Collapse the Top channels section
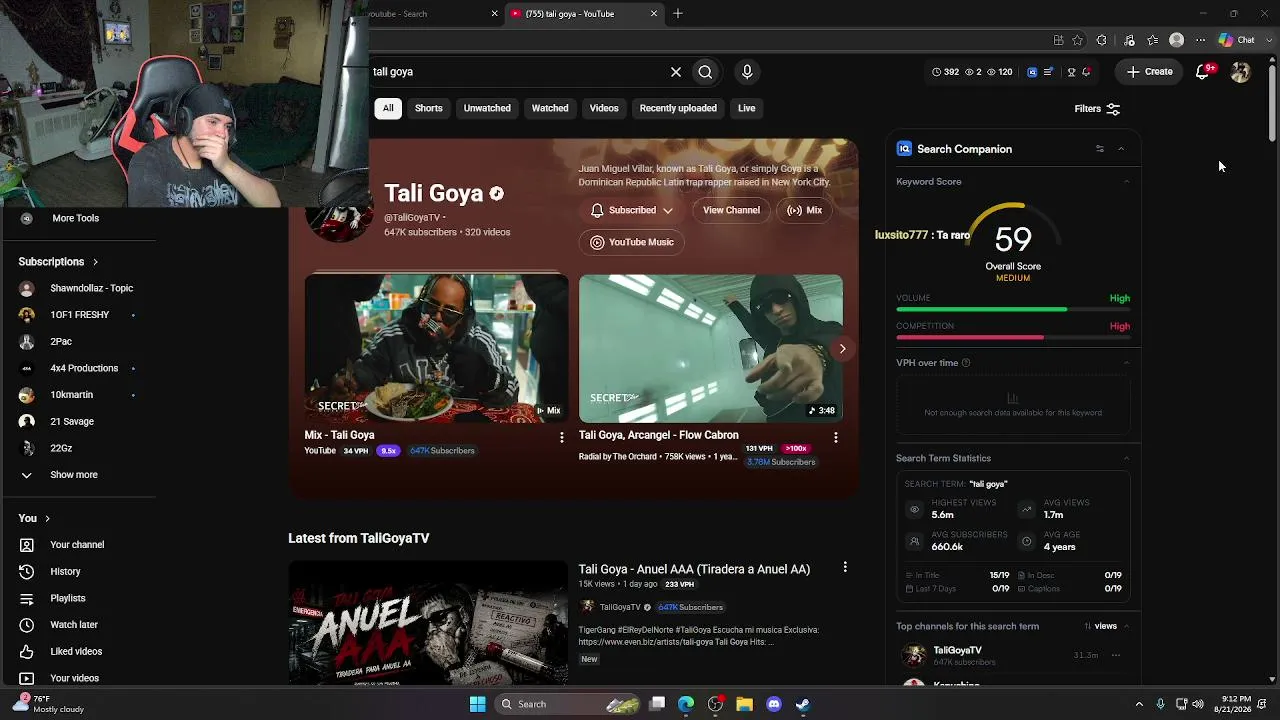 tap(1126, 626)
